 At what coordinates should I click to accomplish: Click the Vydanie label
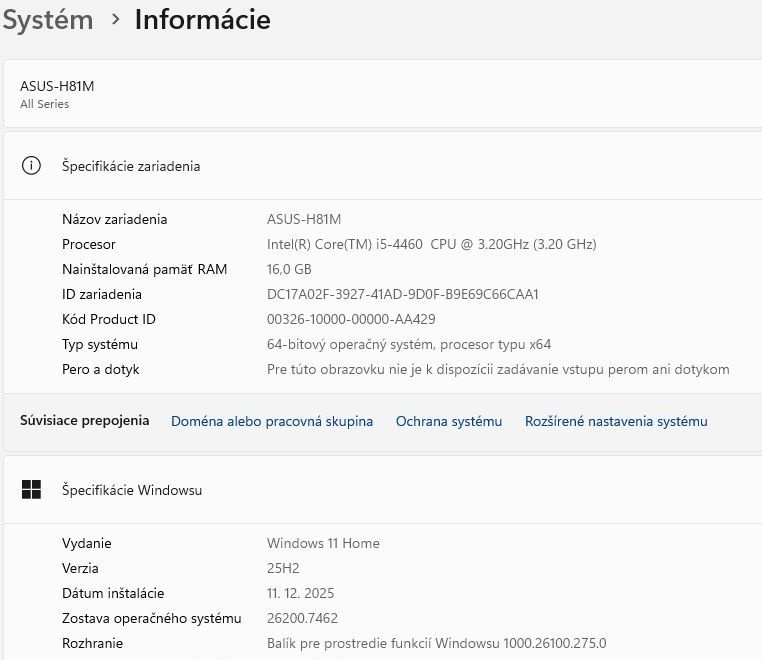point(87,543)
